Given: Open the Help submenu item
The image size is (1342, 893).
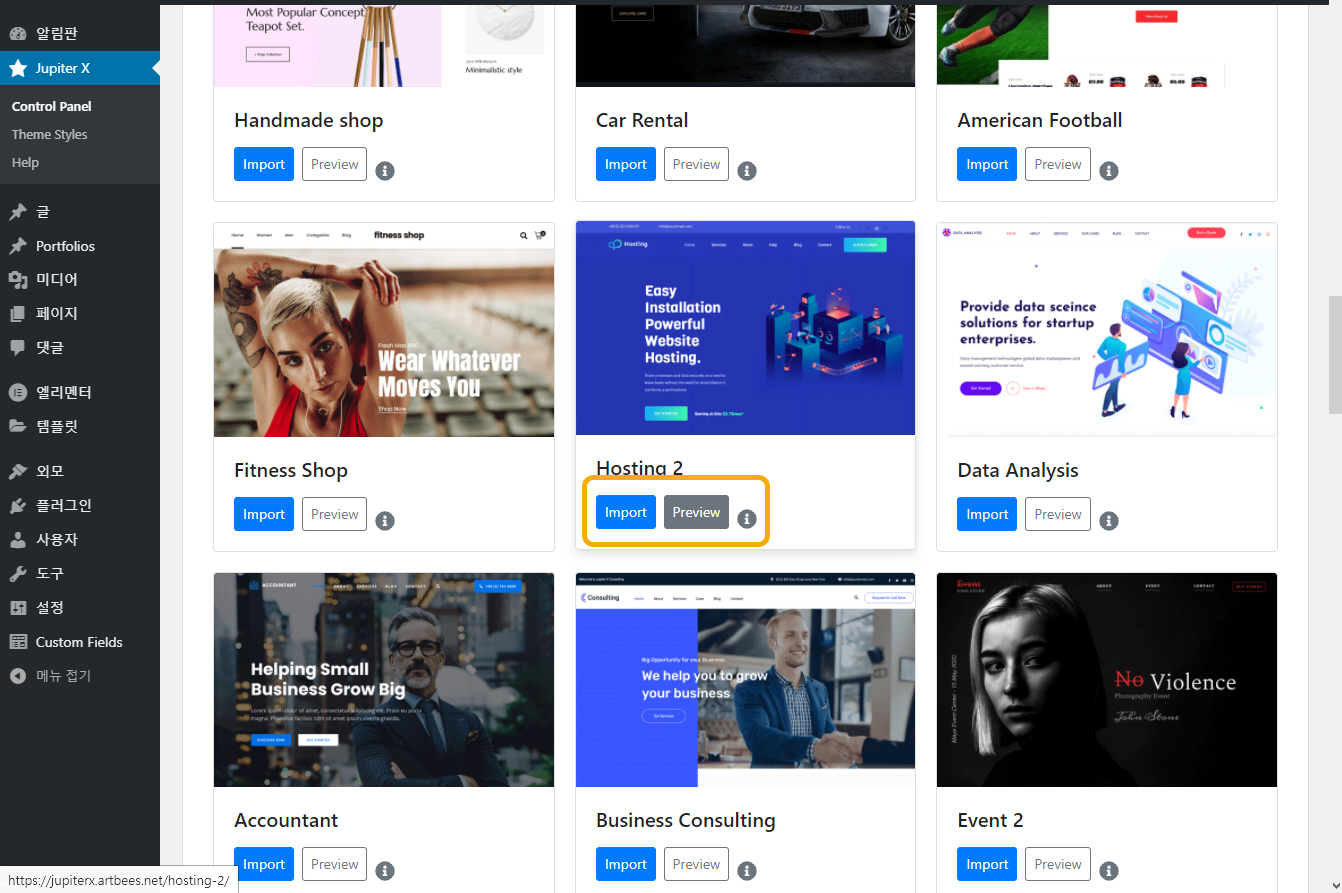Looking at the screenshot, I should 26,162.
